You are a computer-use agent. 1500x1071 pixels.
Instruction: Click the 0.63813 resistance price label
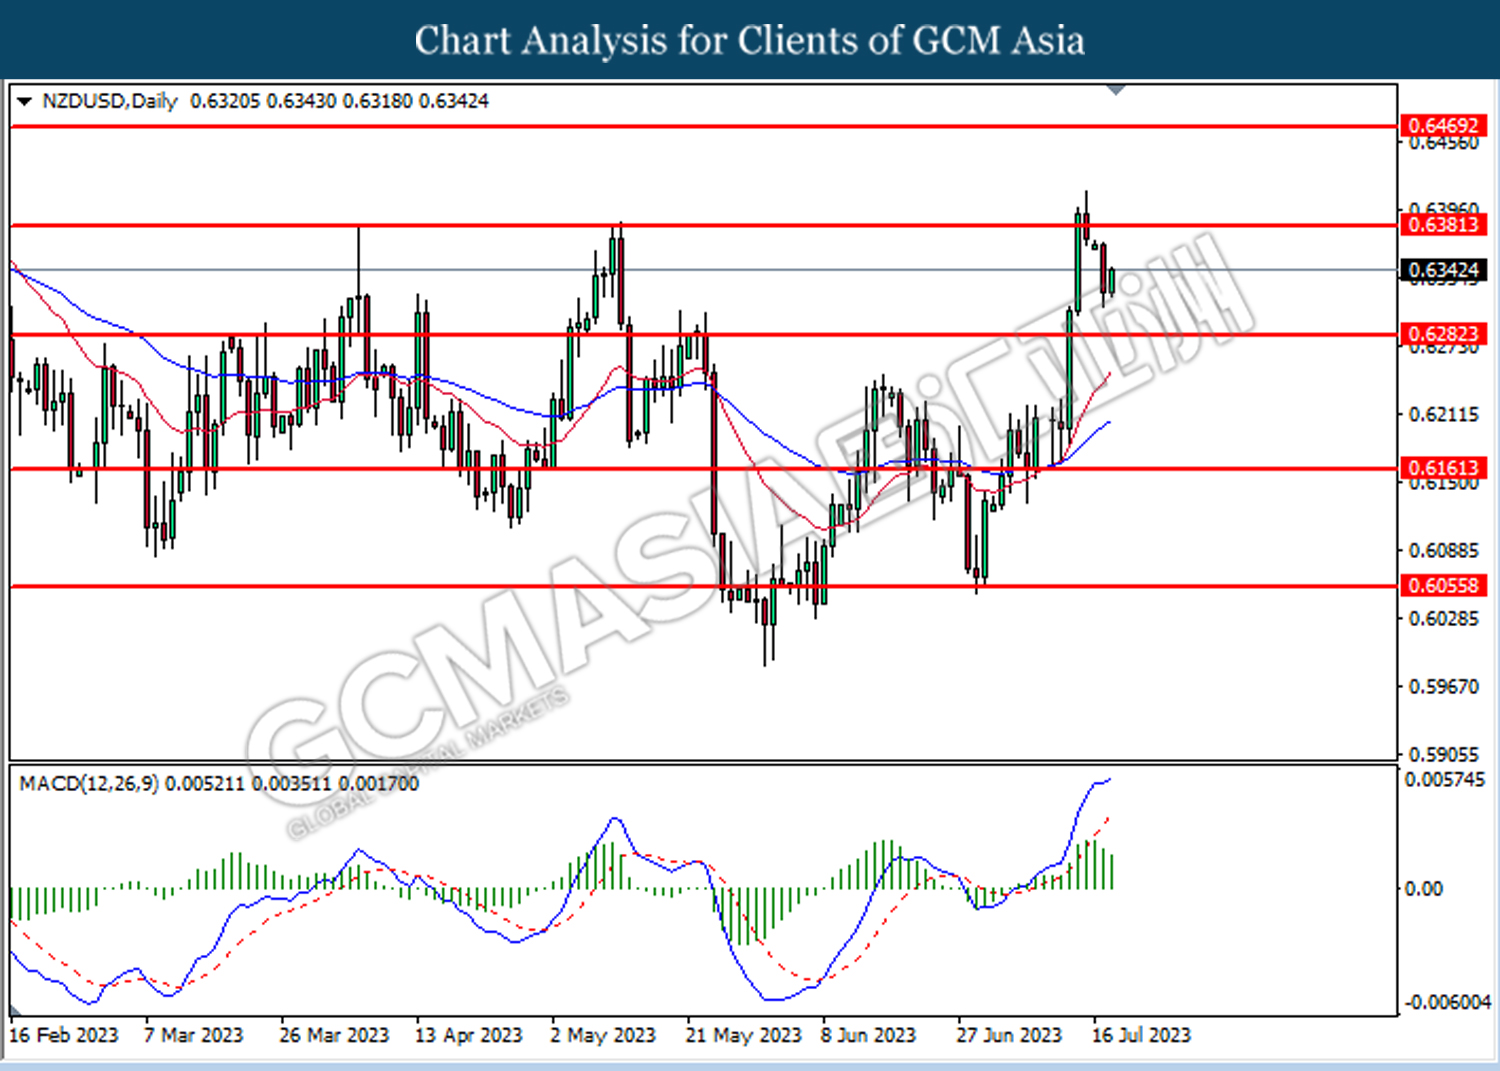pyautogui.click(x=1443, y=224)
